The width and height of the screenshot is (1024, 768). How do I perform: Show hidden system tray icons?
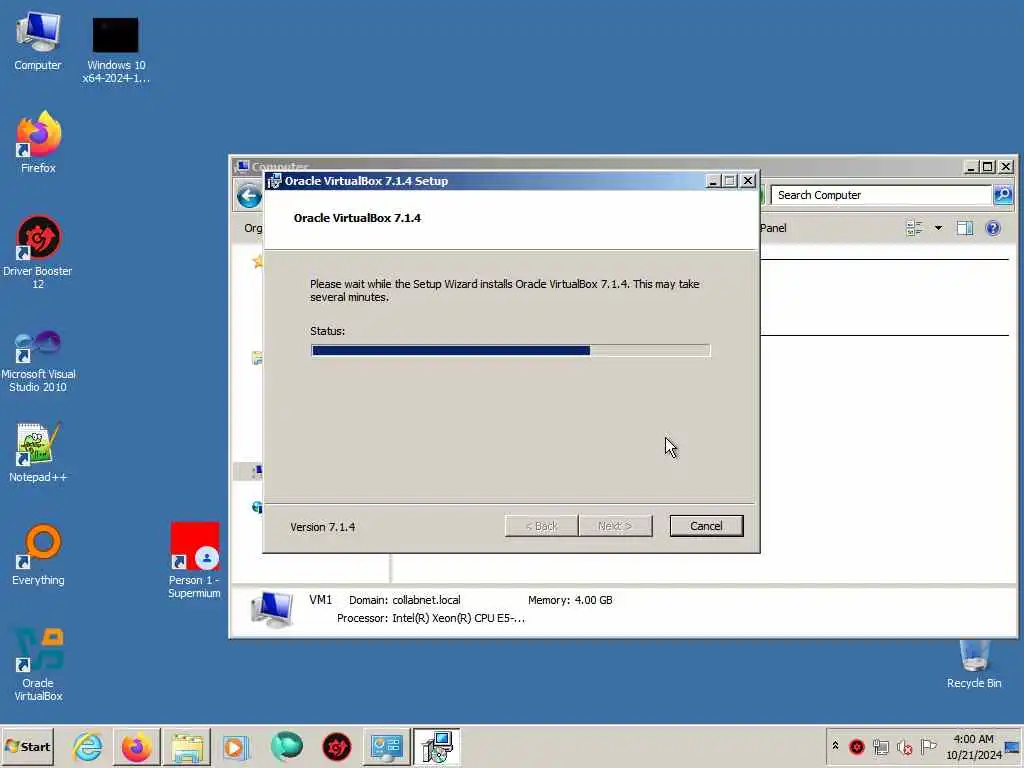click(835, 746)
